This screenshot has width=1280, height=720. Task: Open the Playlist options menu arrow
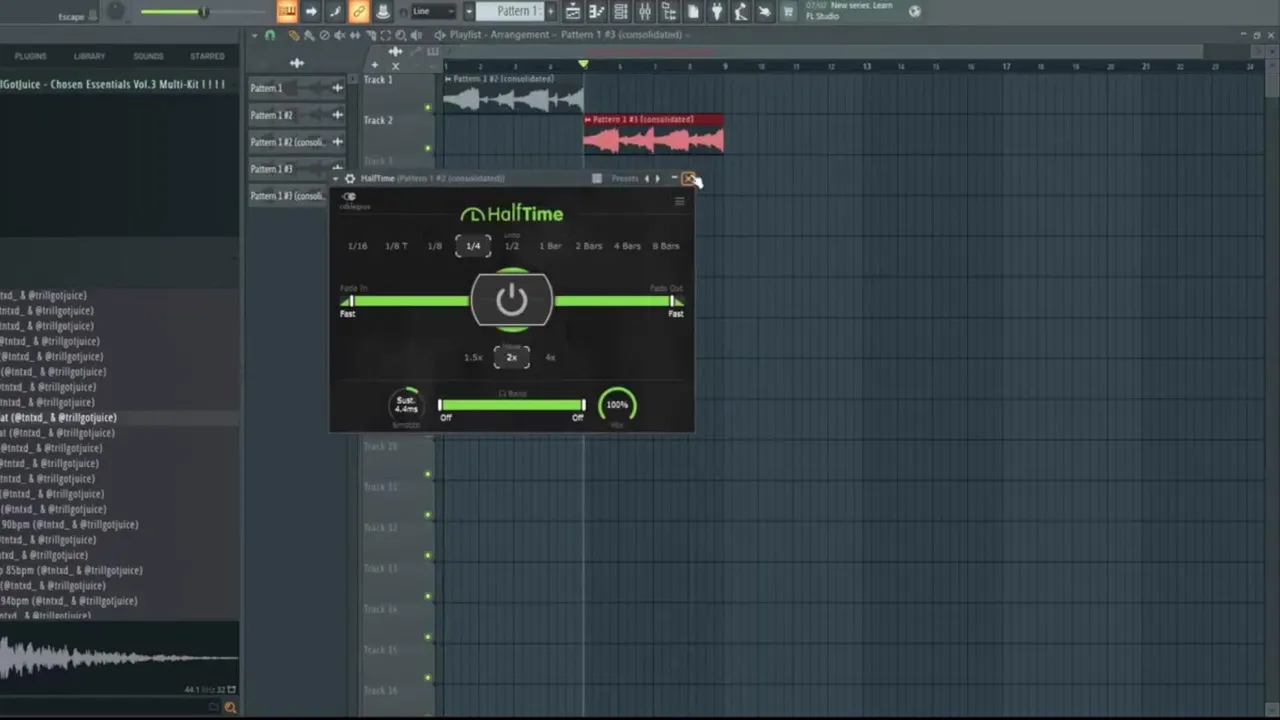(x=254, y=35)
